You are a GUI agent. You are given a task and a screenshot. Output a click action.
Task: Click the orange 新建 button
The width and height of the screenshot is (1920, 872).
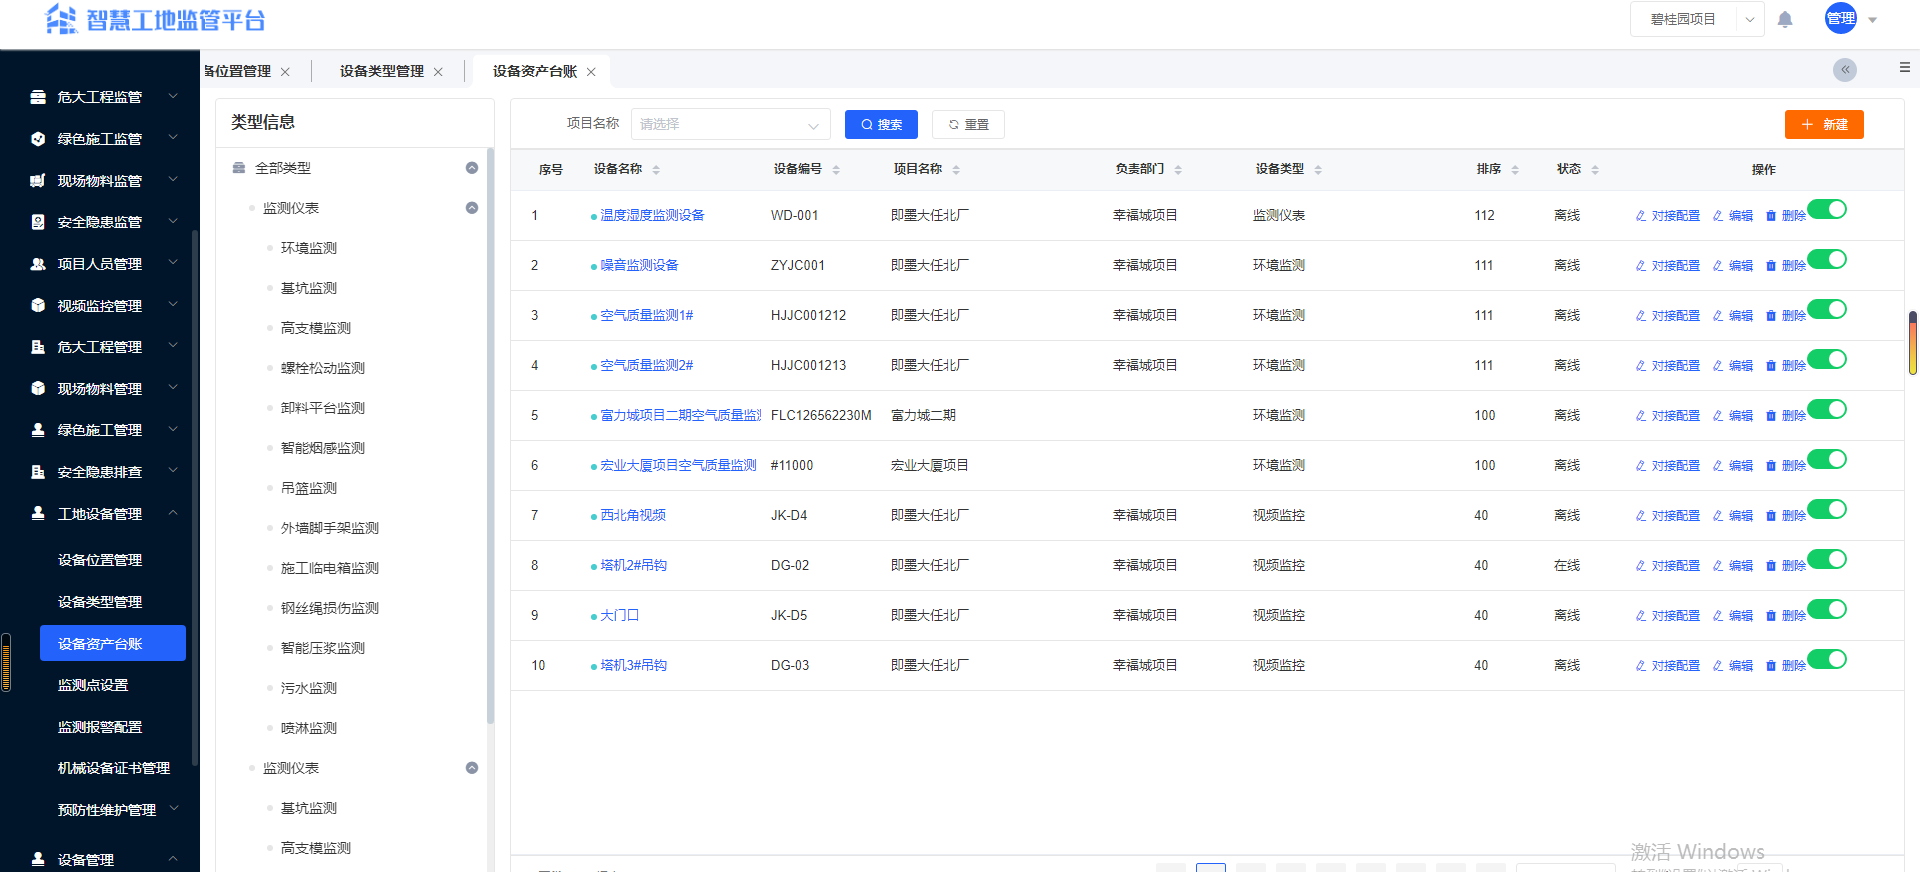1824,125
